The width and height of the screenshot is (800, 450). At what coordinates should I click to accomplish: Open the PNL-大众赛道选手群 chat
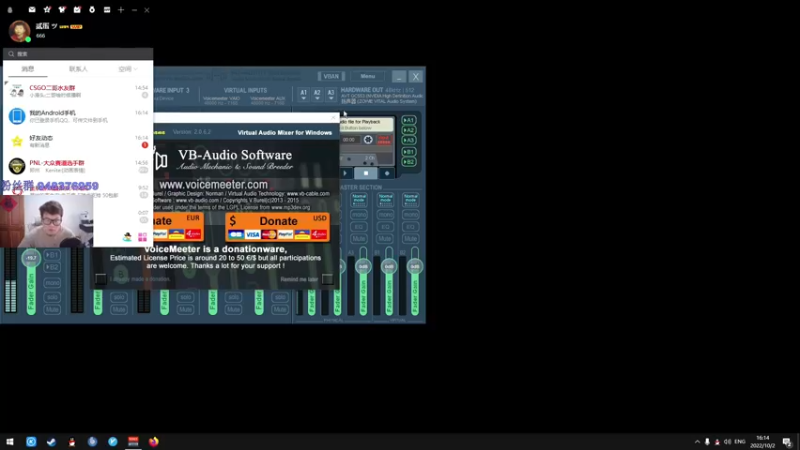(x=78, y=166)
